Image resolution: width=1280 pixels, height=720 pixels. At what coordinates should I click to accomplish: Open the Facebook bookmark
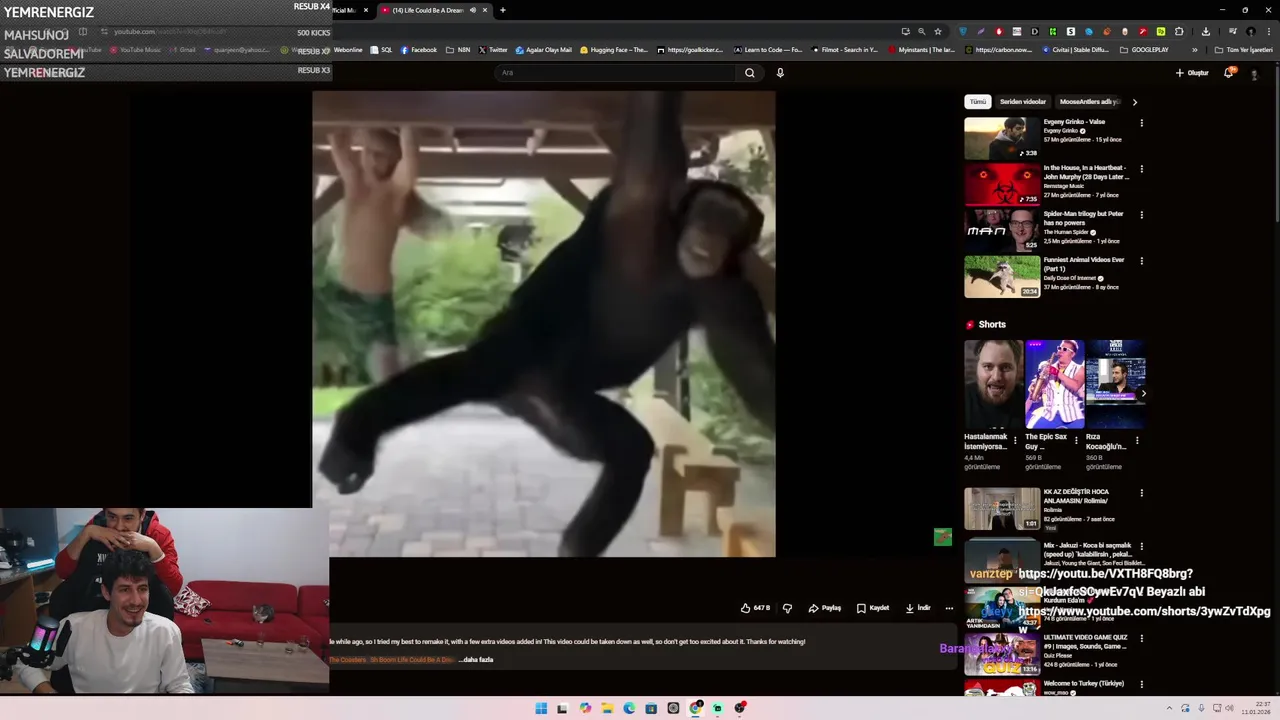tap(419, 50)
